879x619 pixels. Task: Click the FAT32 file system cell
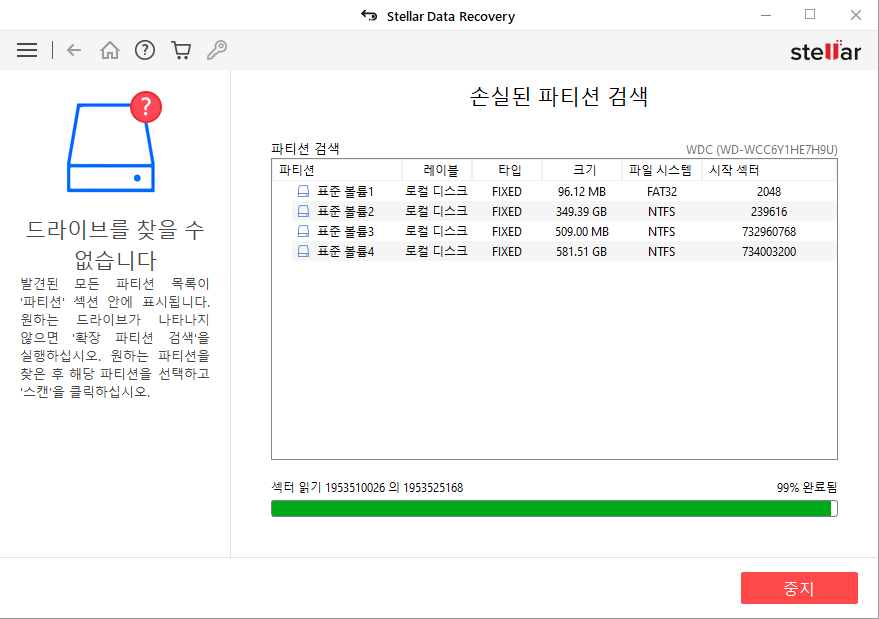pos(661,192)
